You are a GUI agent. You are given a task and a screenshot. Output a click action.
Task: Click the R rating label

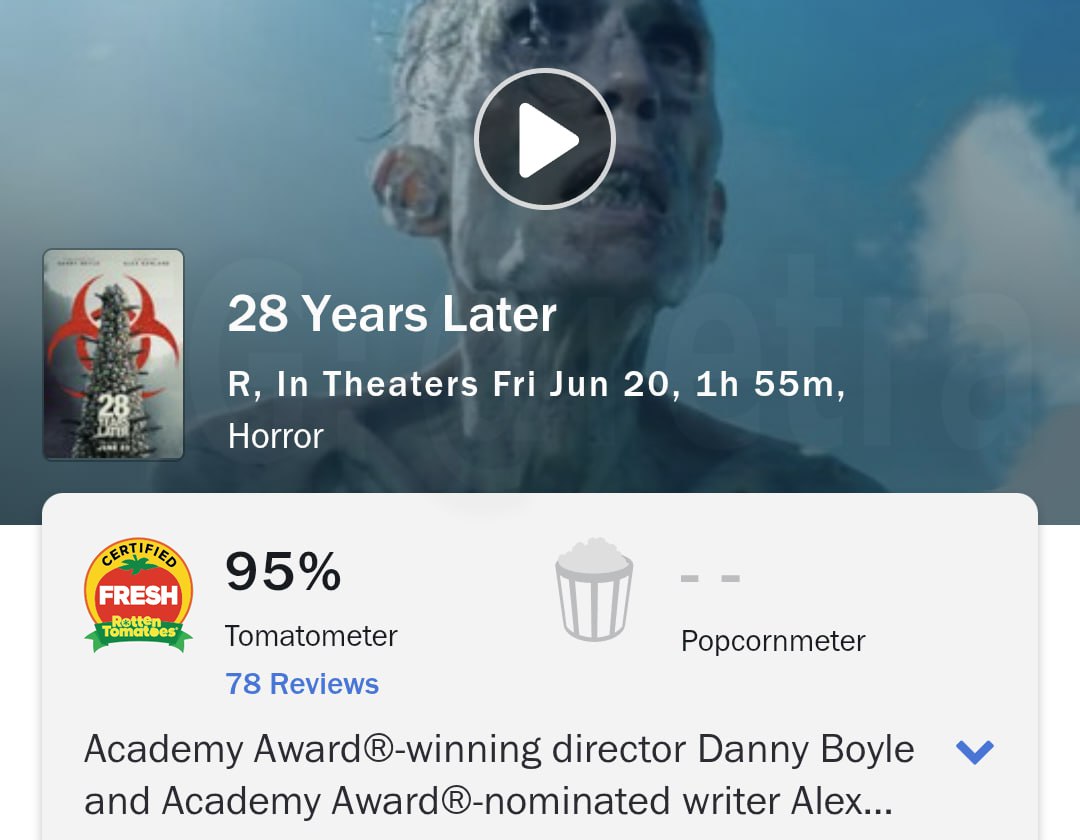coord(239,384)
